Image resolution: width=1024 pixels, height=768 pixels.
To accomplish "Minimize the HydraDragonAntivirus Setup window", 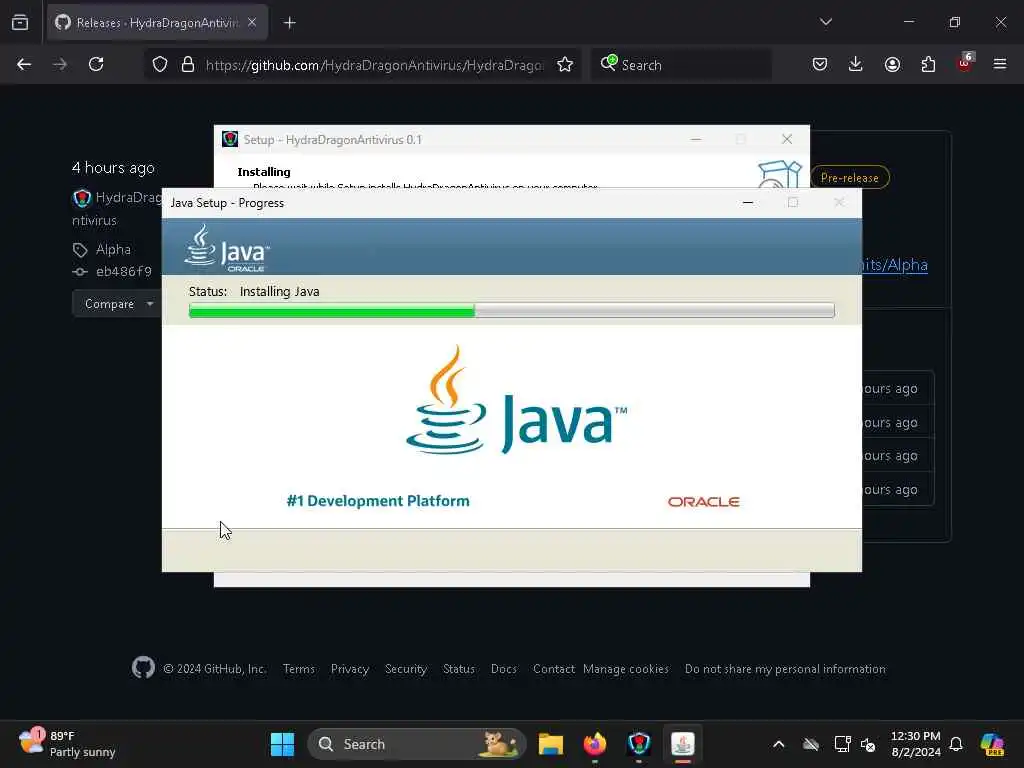I will (x=696, y=139).
